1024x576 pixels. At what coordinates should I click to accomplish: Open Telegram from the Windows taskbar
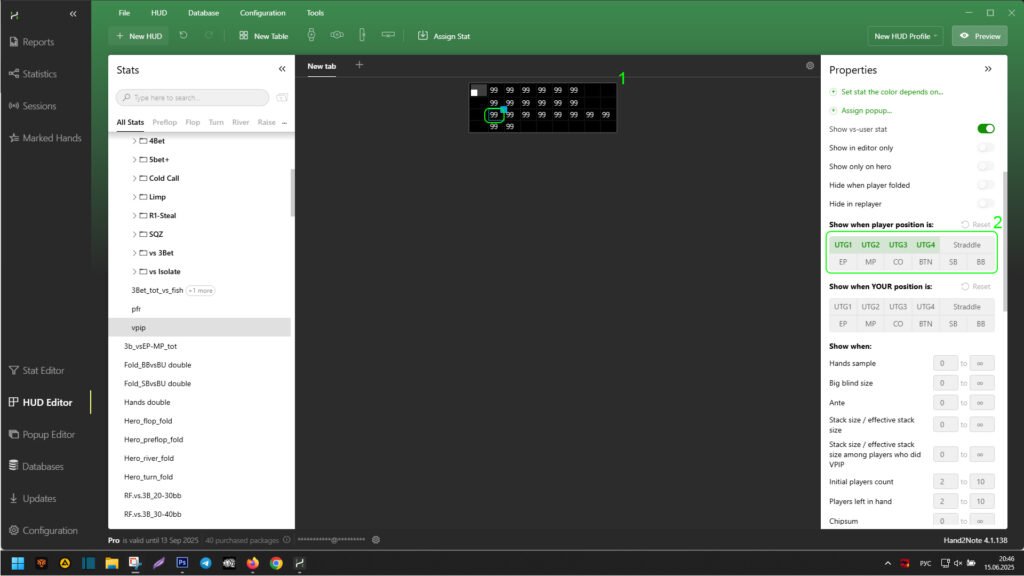pyautogui.click(x=205, y=563)
